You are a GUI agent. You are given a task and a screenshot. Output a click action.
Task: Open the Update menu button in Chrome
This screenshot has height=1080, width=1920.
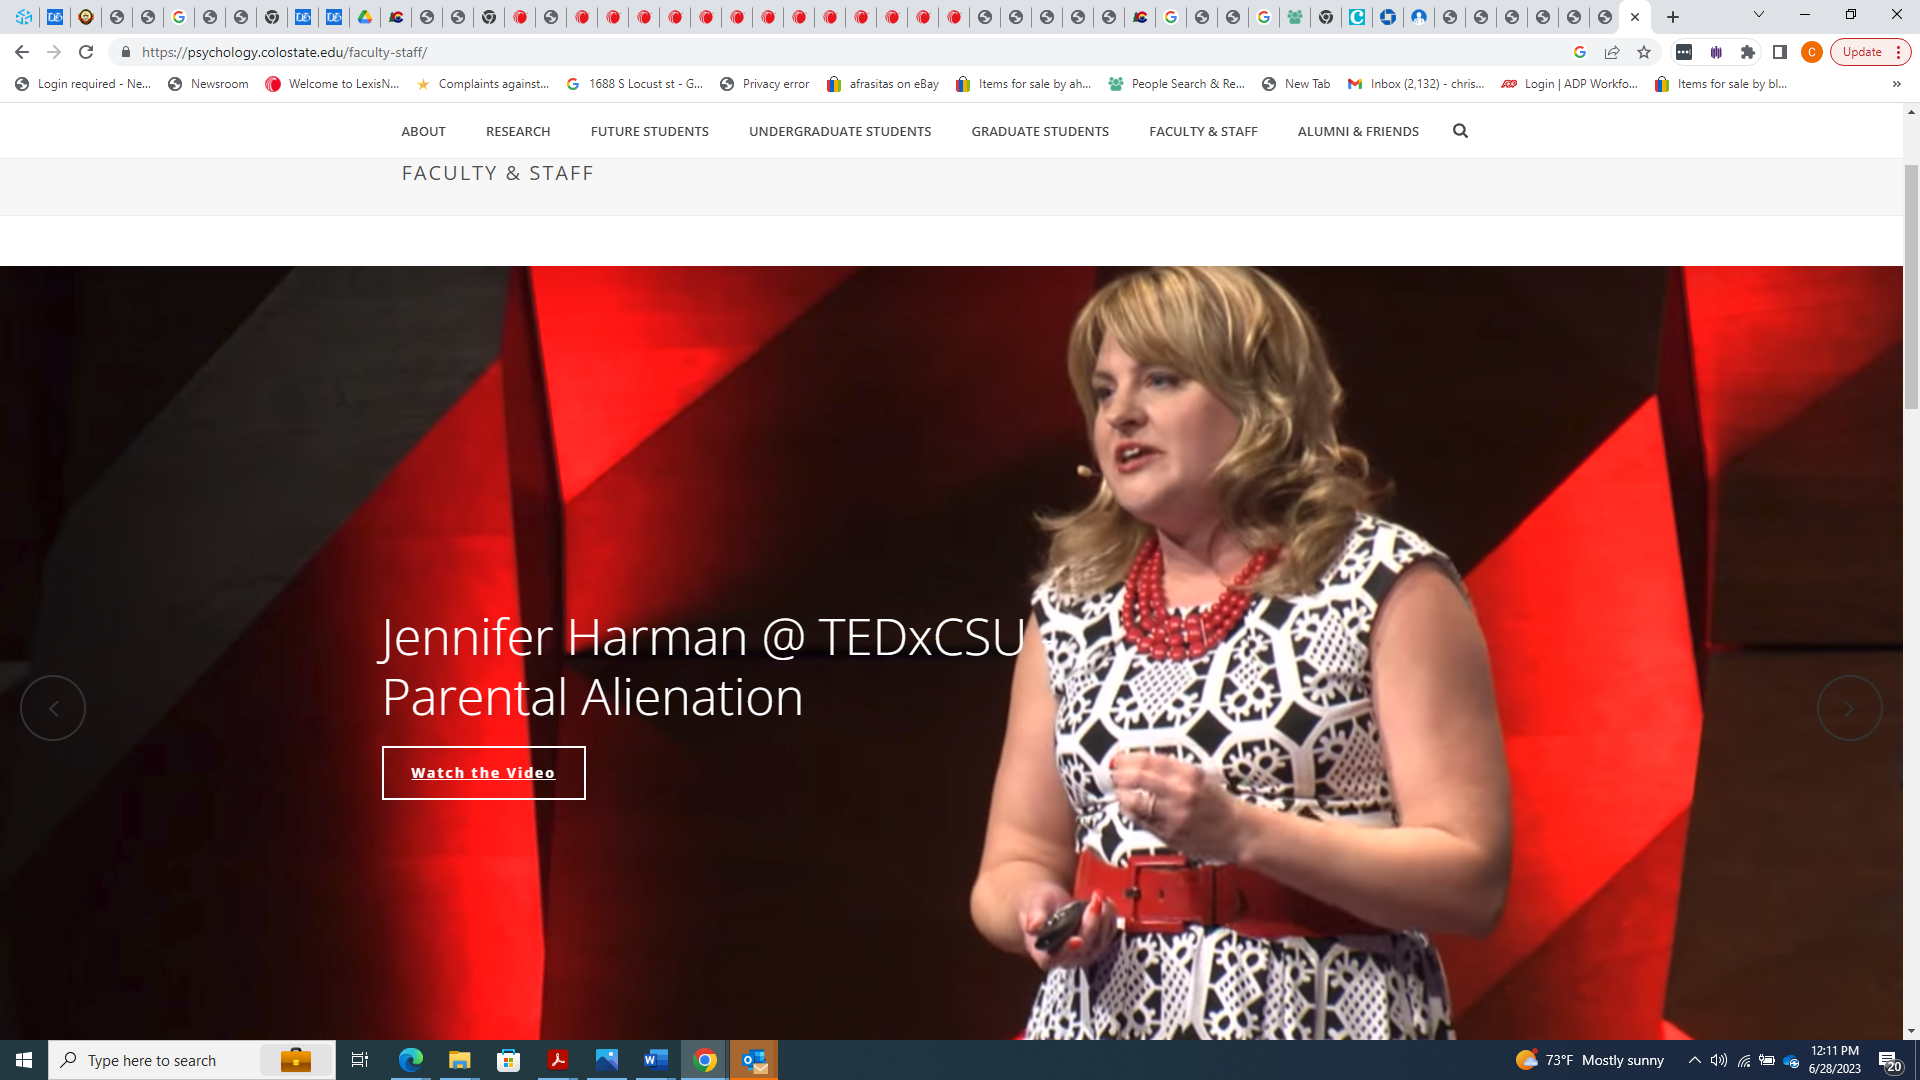pos(1870,52)
